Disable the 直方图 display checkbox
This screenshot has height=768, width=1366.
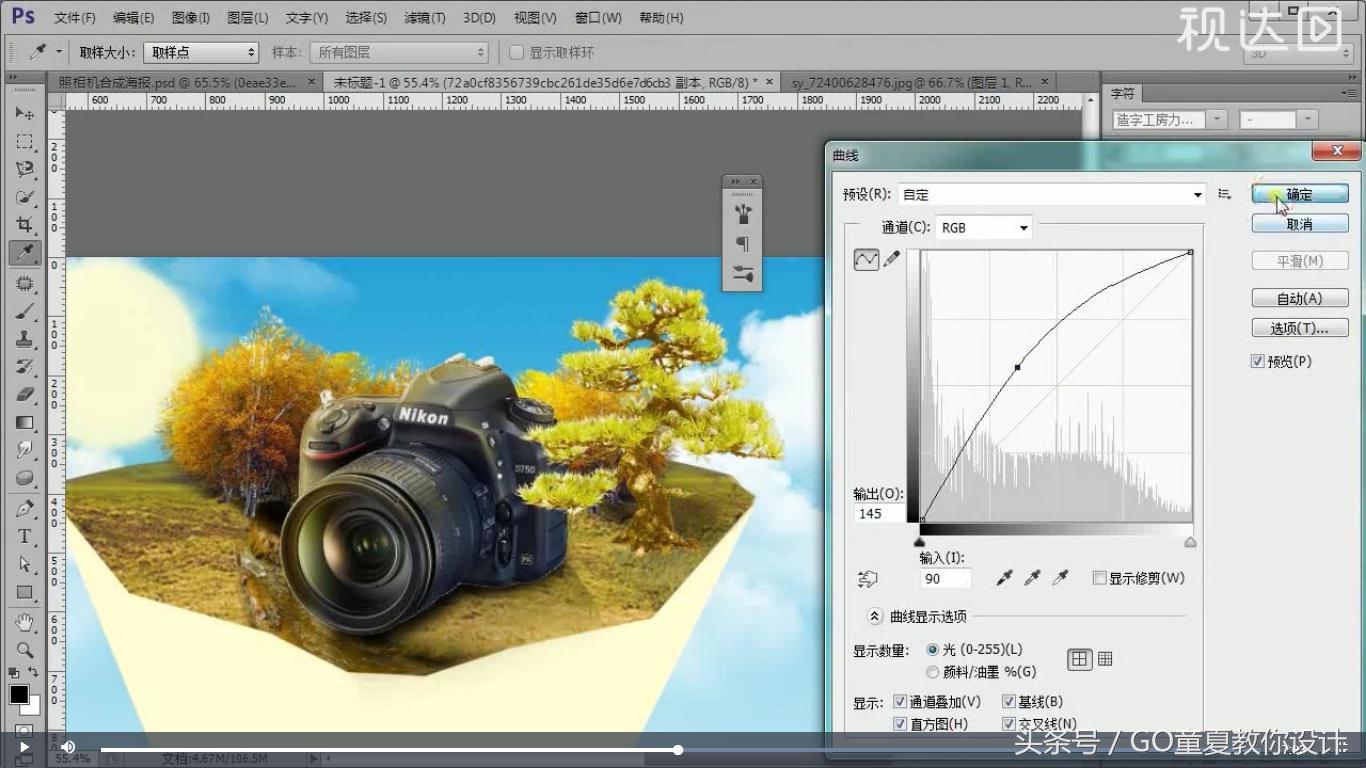point(901,723)
